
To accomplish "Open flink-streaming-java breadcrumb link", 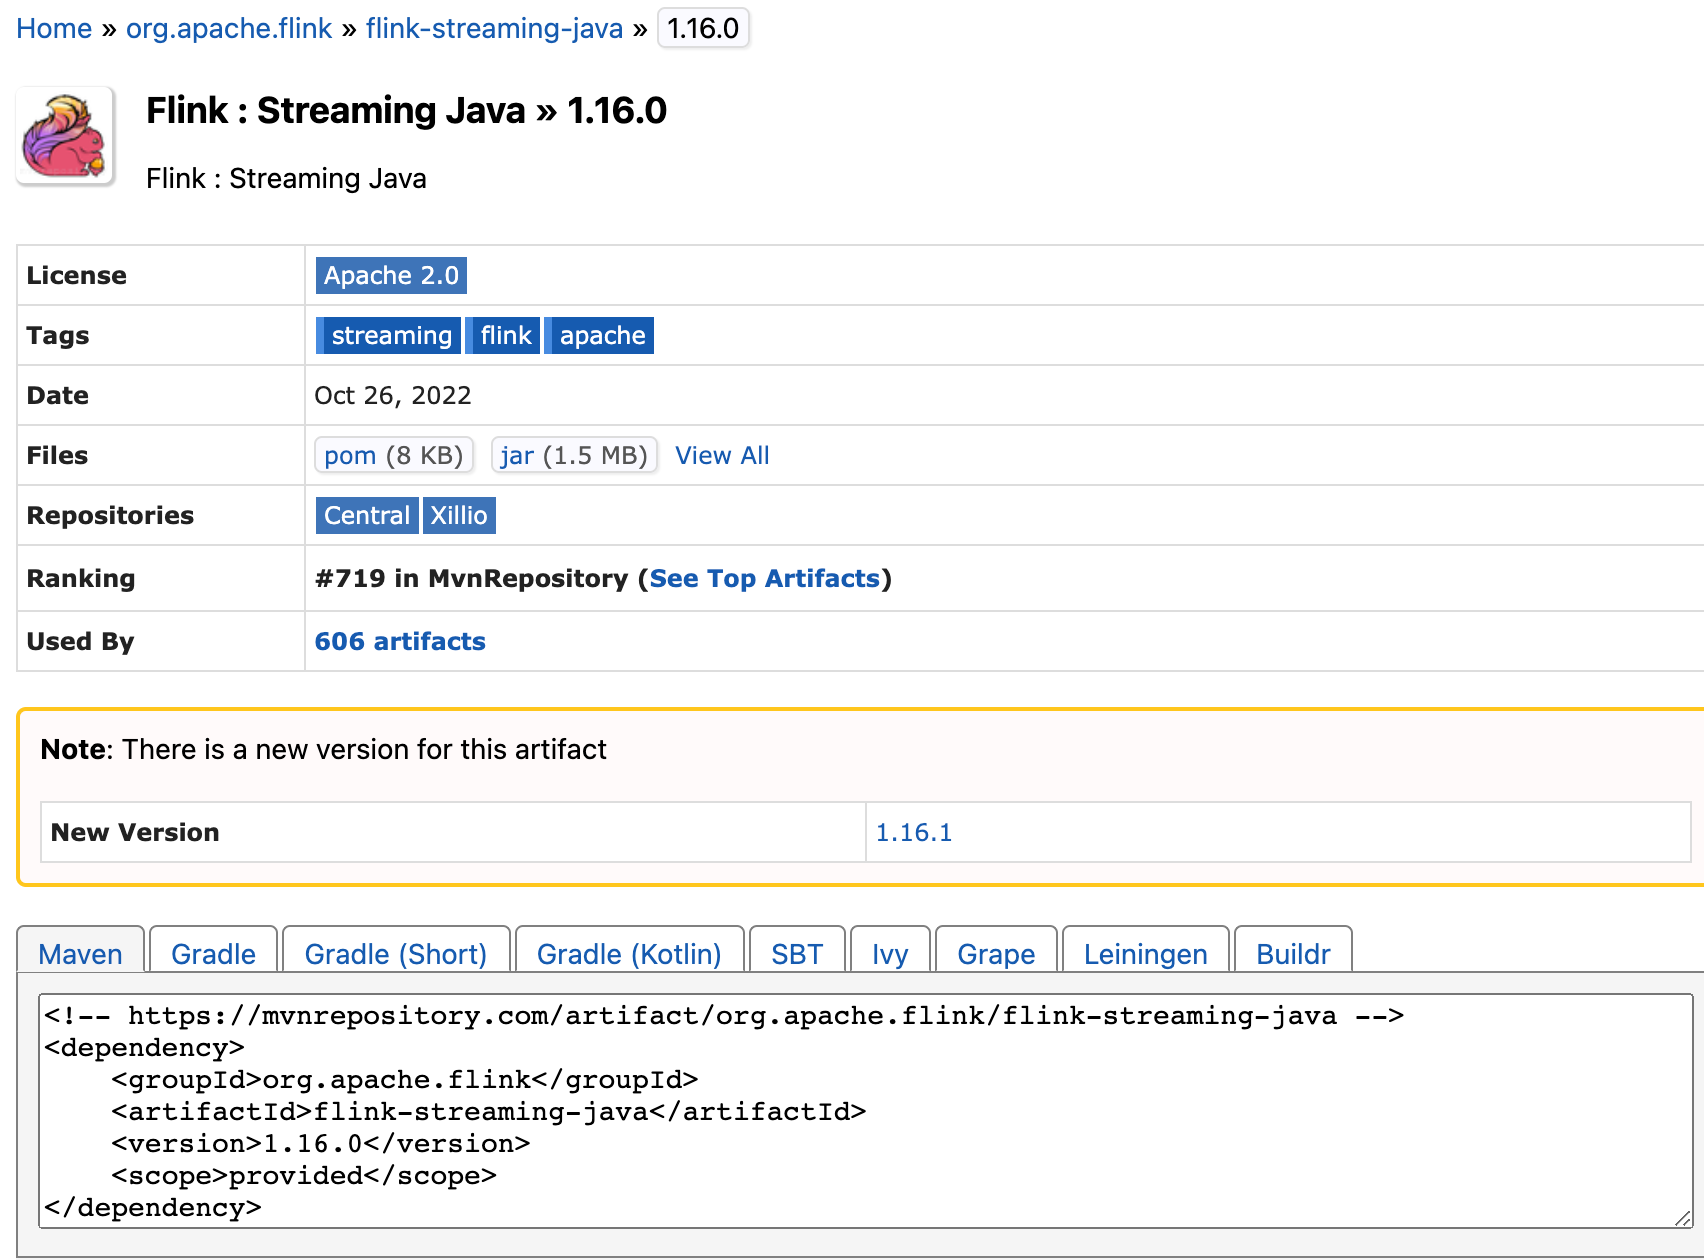I will pos(494,28).
